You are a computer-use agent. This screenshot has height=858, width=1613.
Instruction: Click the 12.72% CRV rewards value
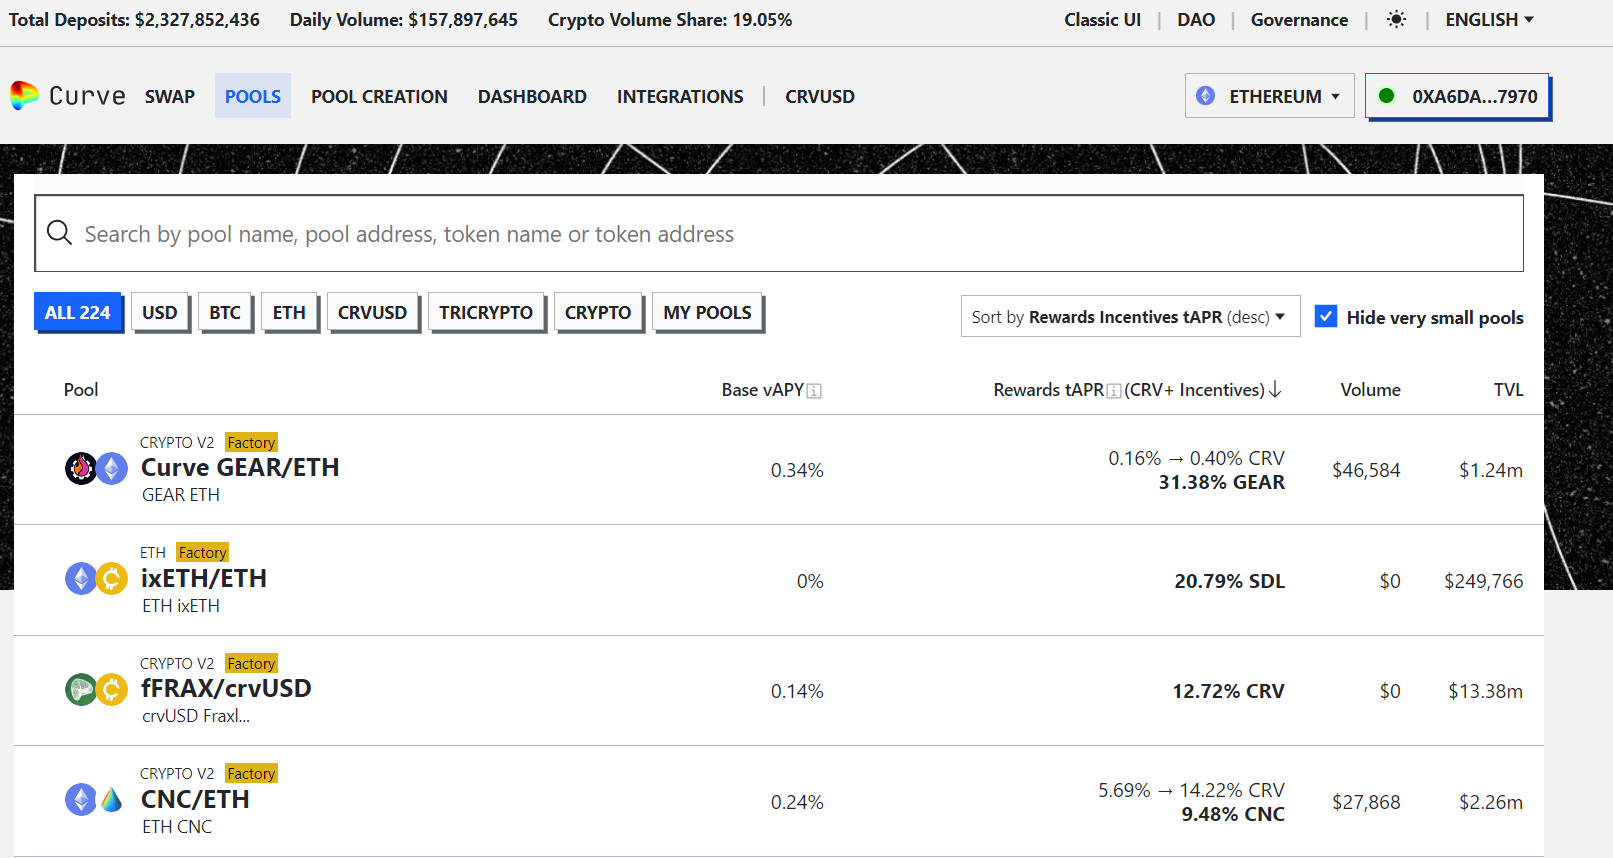(x=1229, y=691)
